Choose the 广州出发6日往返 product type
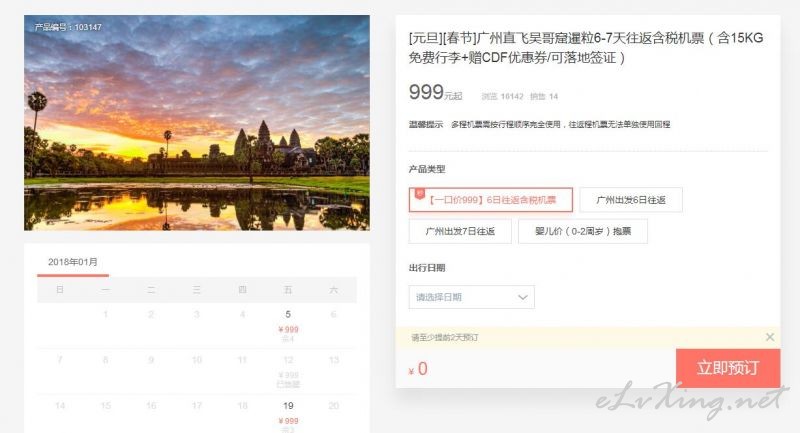Viewport: 800px width, 433px height. point(631,200)
